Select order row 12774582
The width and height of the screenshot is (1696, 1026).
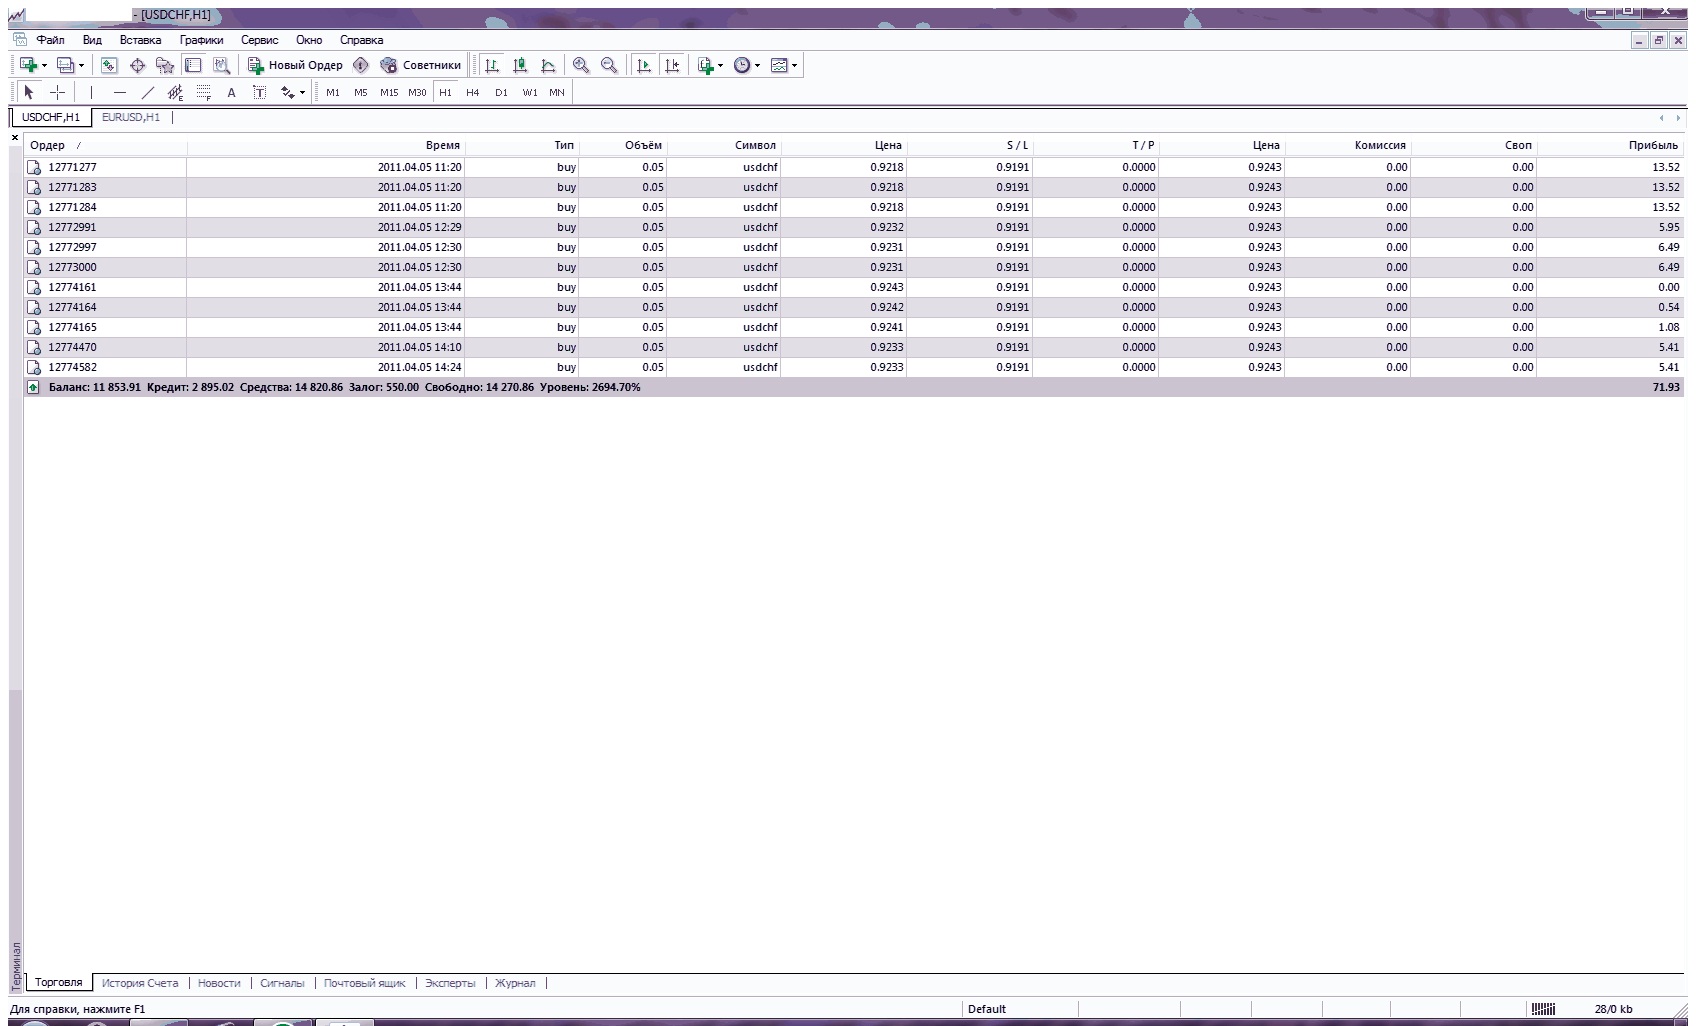click(x=854, y=367)
